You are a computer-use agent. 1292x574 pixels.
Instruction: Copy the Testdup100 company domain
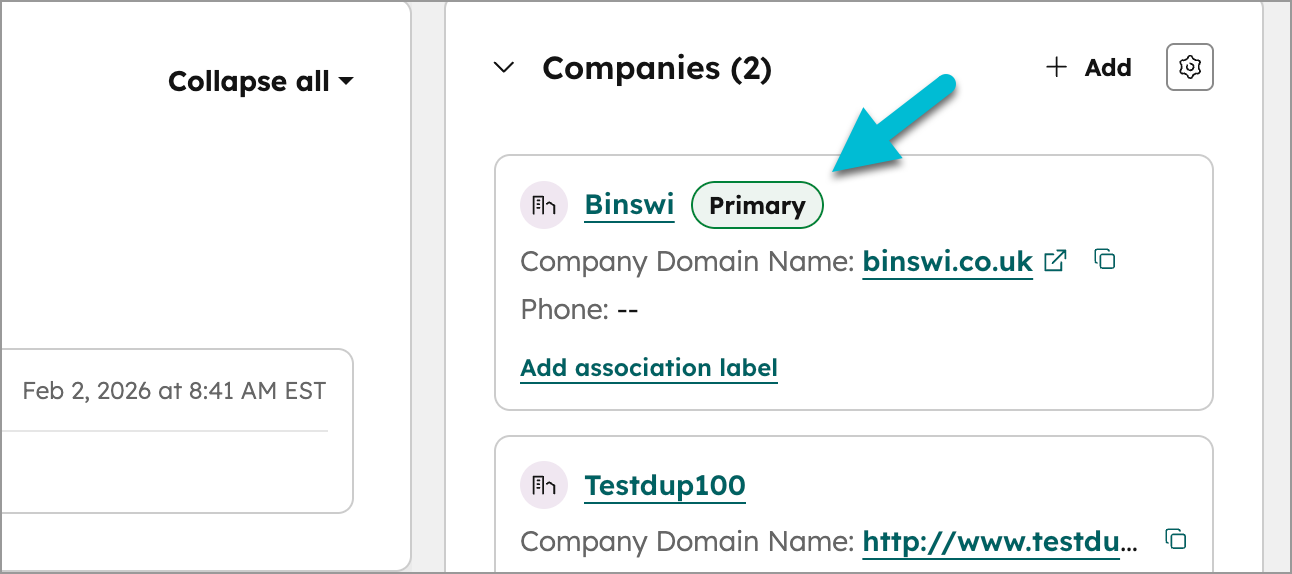(x=1176, y=540)
